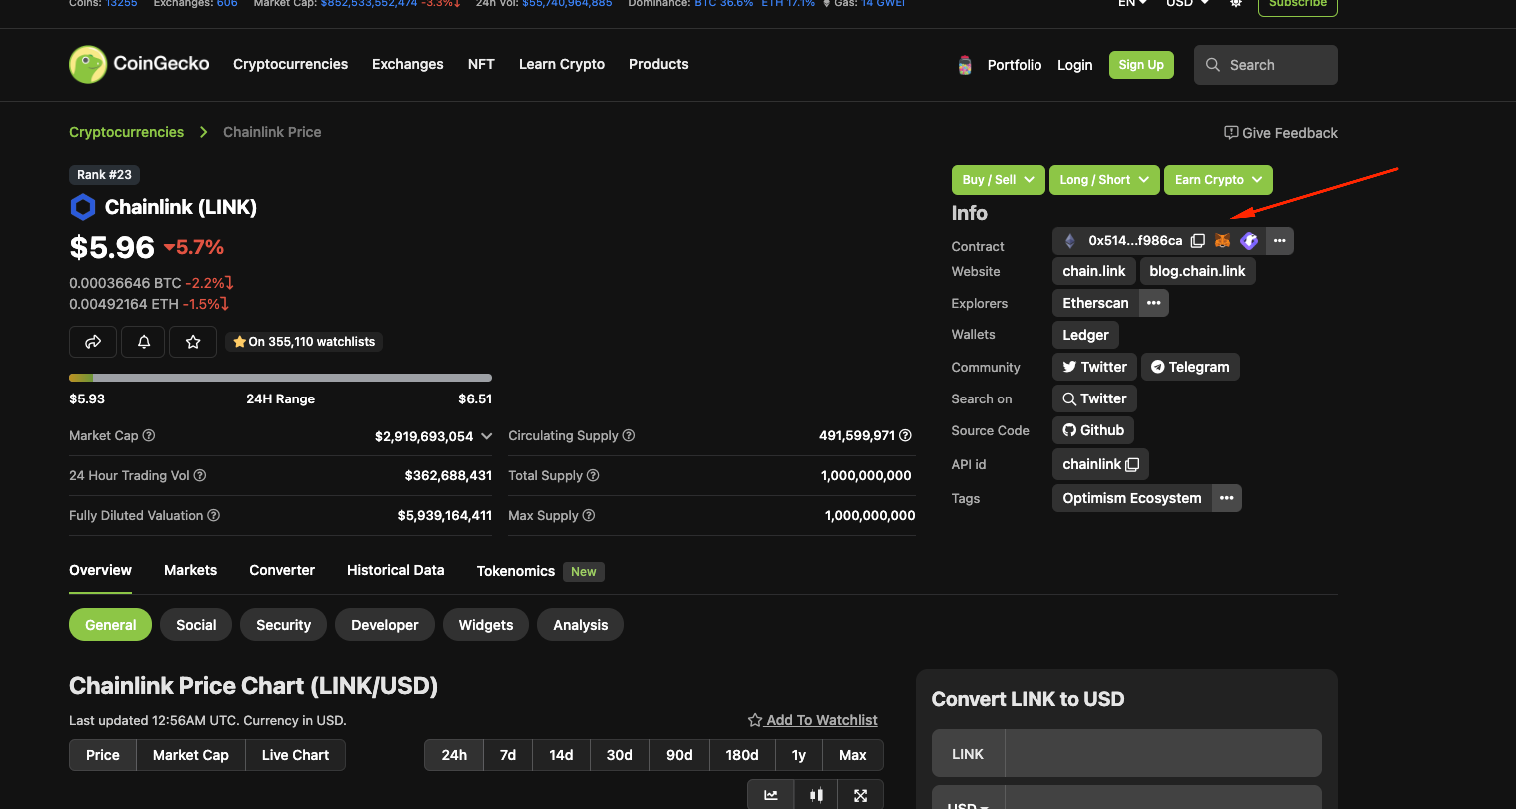Toggle the light/dark theme icon
The width and height of the screenshot is (1516, 809).
(1236, 3)
